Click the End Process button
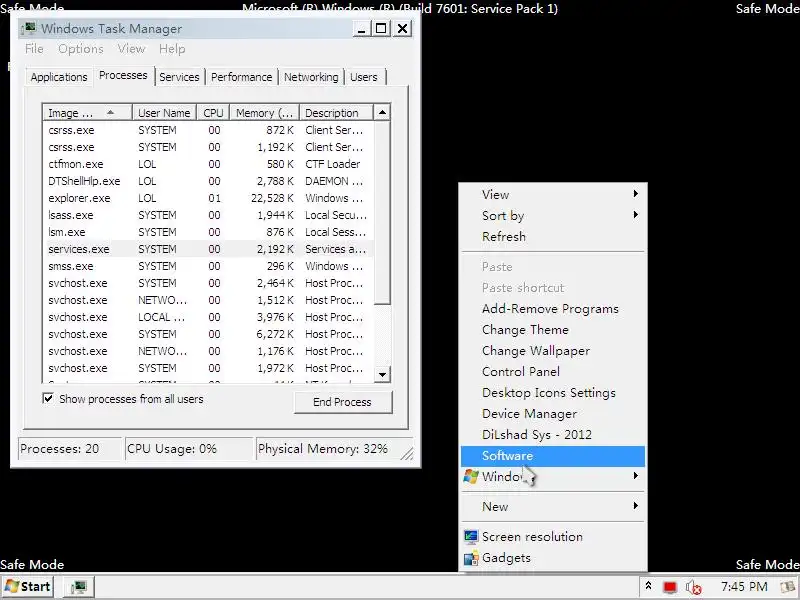 click(x=342, y=402)
